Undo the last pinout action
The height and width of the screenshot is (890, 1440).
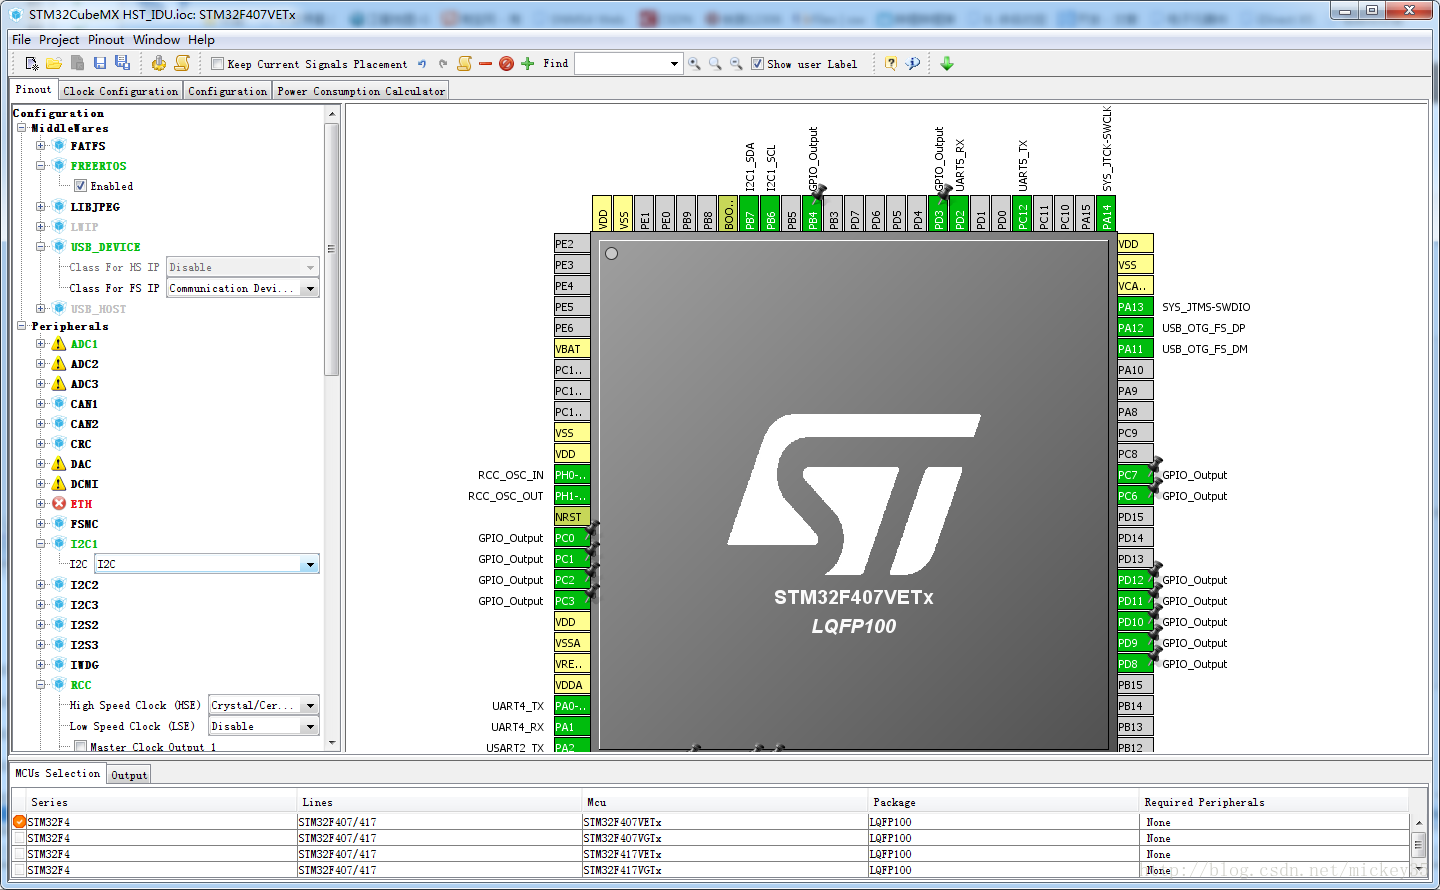point(422,63)
